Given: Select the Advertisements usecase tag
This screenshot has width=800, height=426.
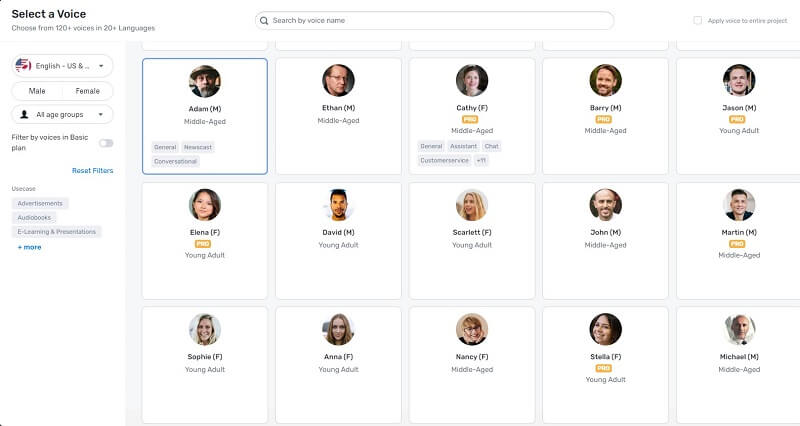Looking at the screenshot, I should [x=40, y=203].
